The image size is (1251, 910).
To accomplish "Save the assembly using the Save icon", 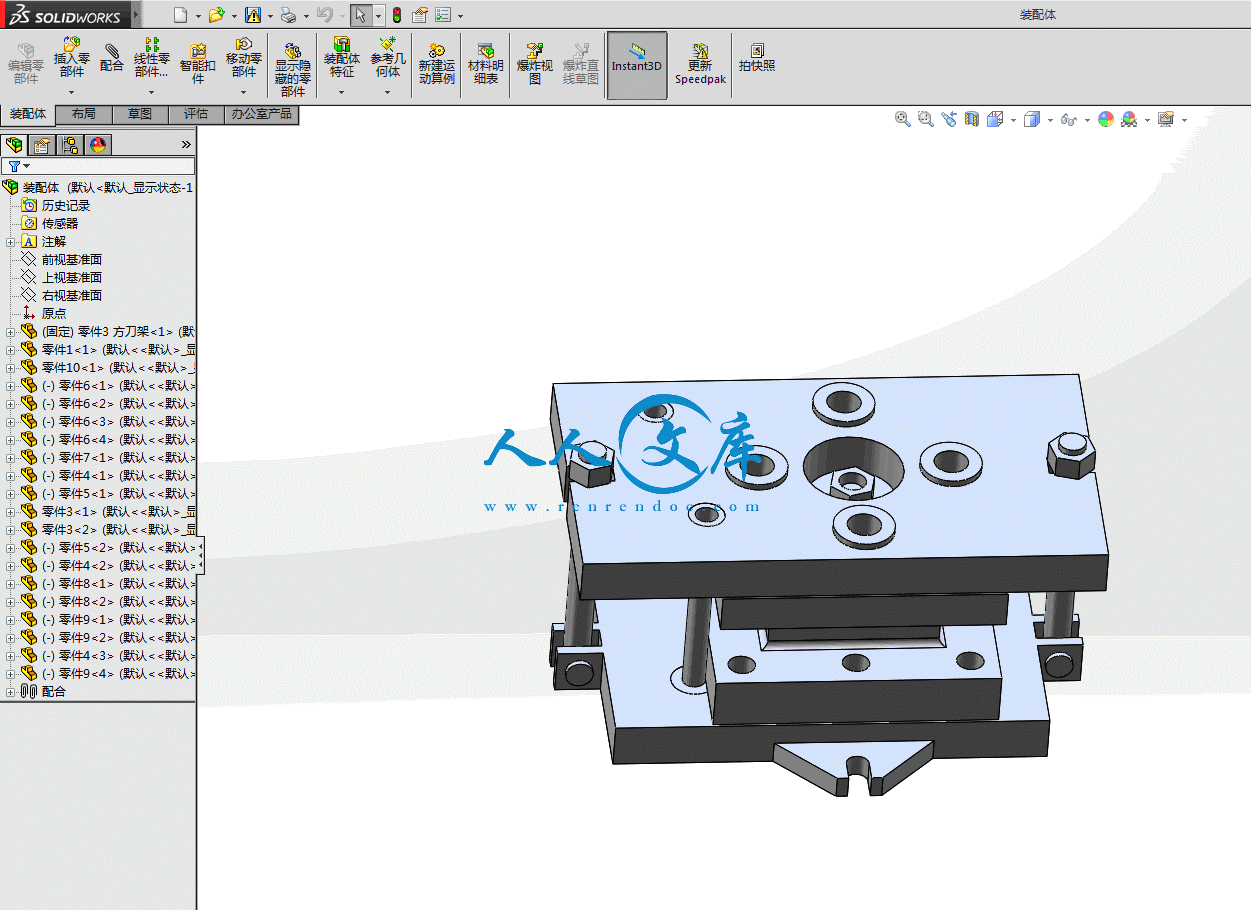I will pos(253,15).
